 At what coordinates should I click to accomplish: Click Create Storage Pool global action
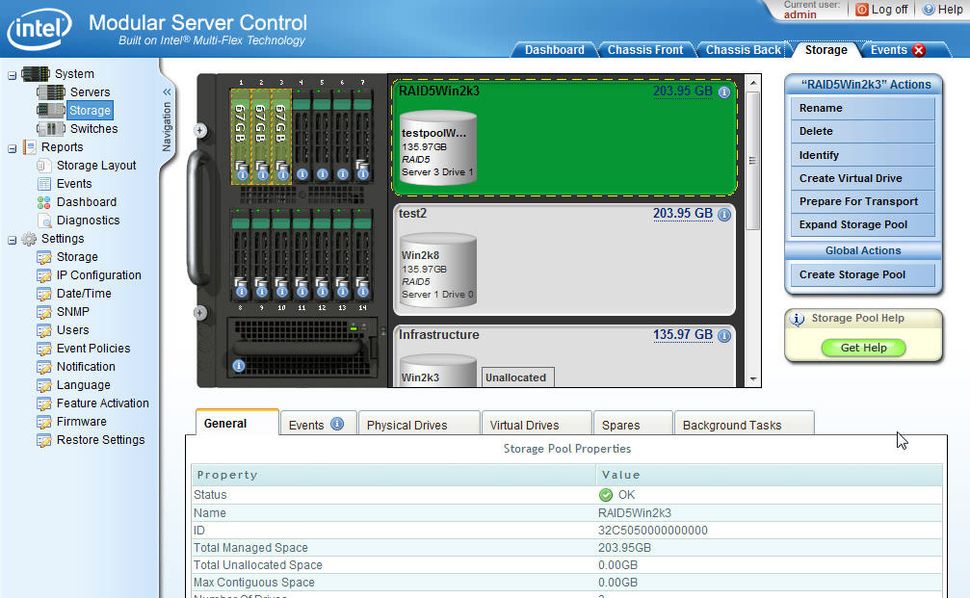click(862, 275)
